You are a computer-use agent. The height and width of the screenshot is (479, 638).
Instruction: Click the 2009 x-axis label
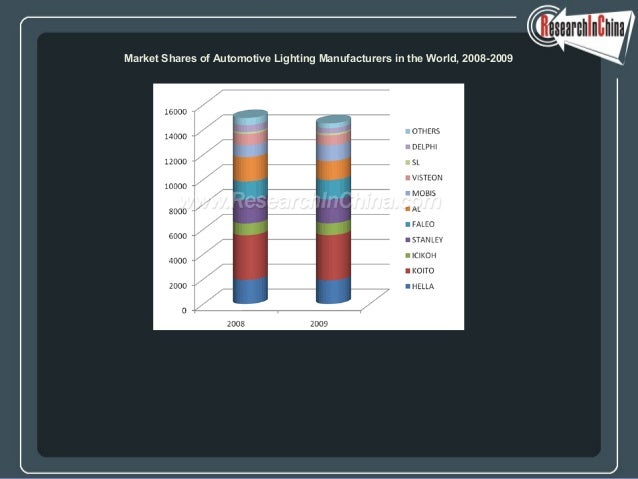(x=319, y=324)
